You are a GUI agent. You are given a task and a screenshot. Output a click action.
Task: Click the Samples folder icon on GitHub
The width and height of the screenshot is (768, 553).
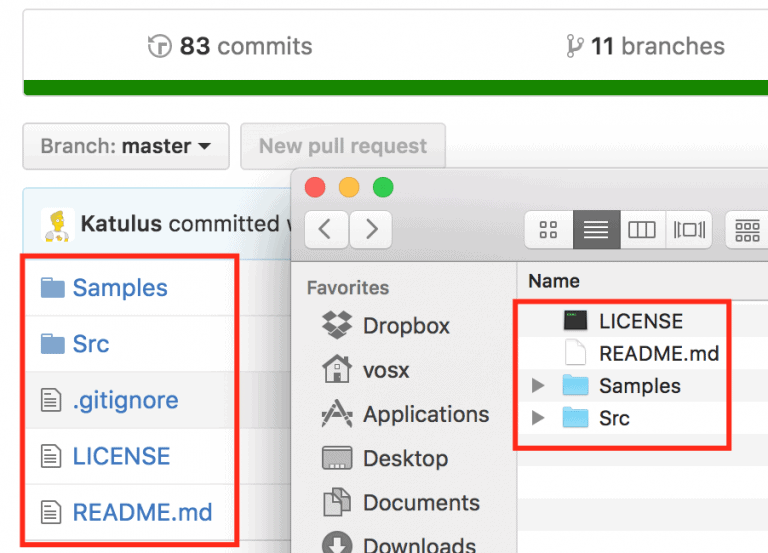pos(52,288)
